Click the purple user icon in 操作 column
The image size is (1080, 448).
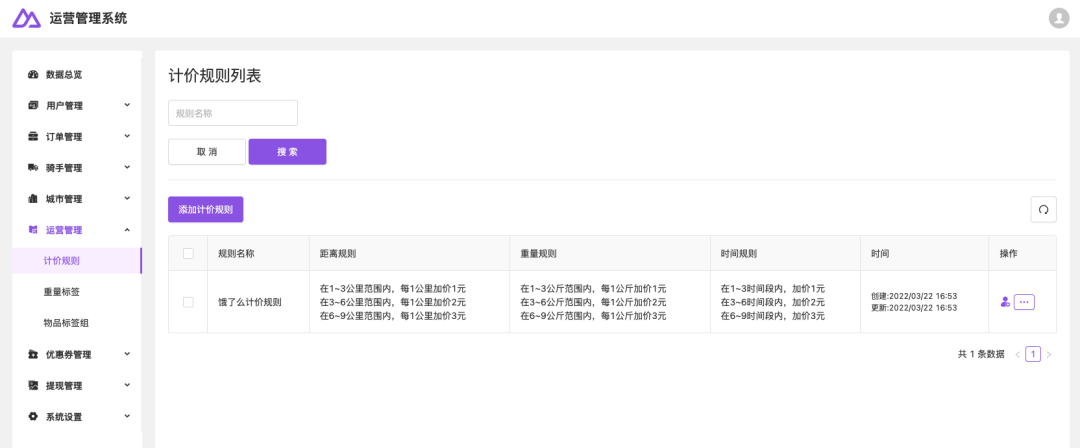[x=1005, y=302]
